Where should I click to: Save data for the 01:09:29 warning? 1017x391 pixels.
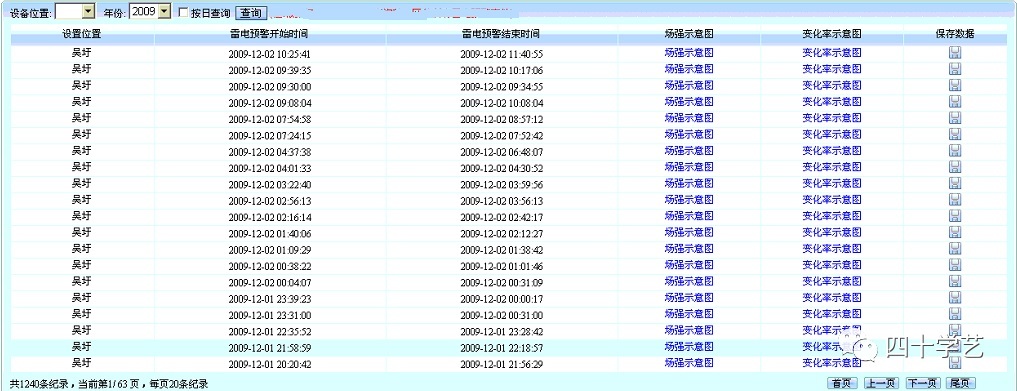pos(955,248)
